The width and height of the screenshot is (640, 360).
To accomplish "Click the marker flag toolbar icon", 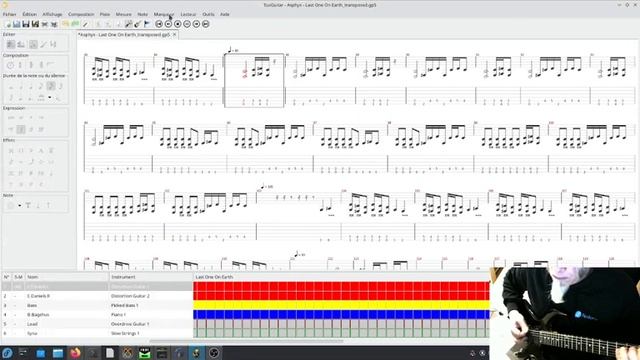I will pos(147,24).
